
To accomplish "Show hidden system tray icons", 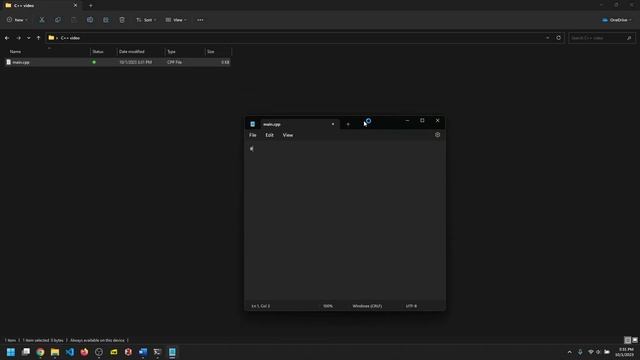I will click(x=570, y=352).
